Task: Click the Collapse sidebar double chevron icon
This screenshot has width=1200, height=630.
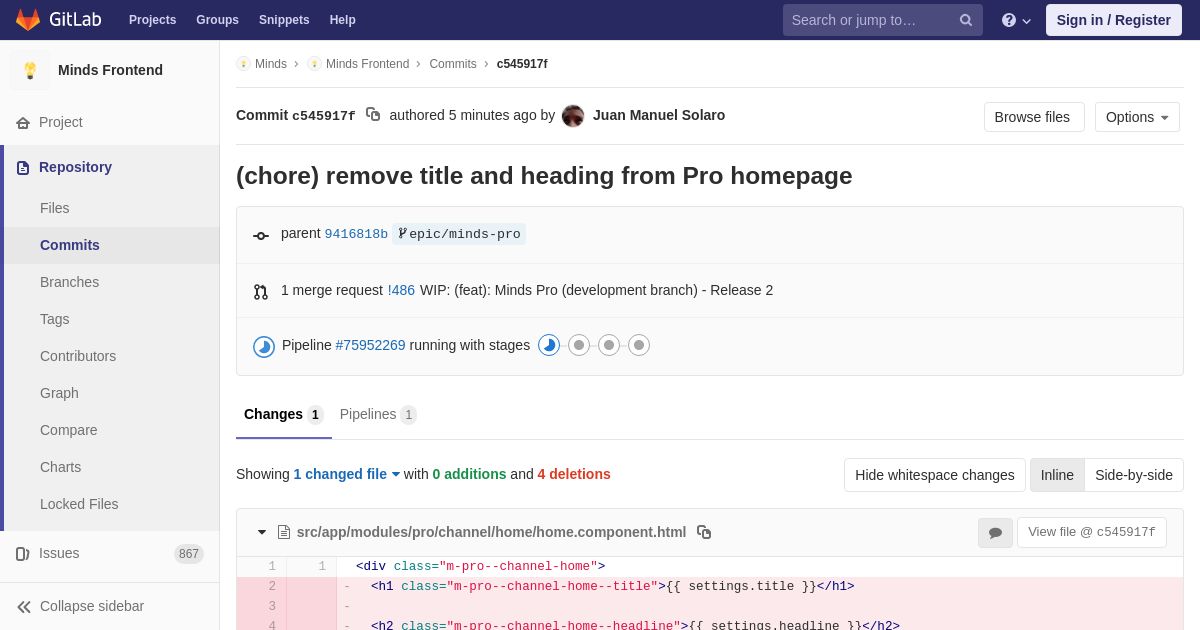Action: (24, 607)
